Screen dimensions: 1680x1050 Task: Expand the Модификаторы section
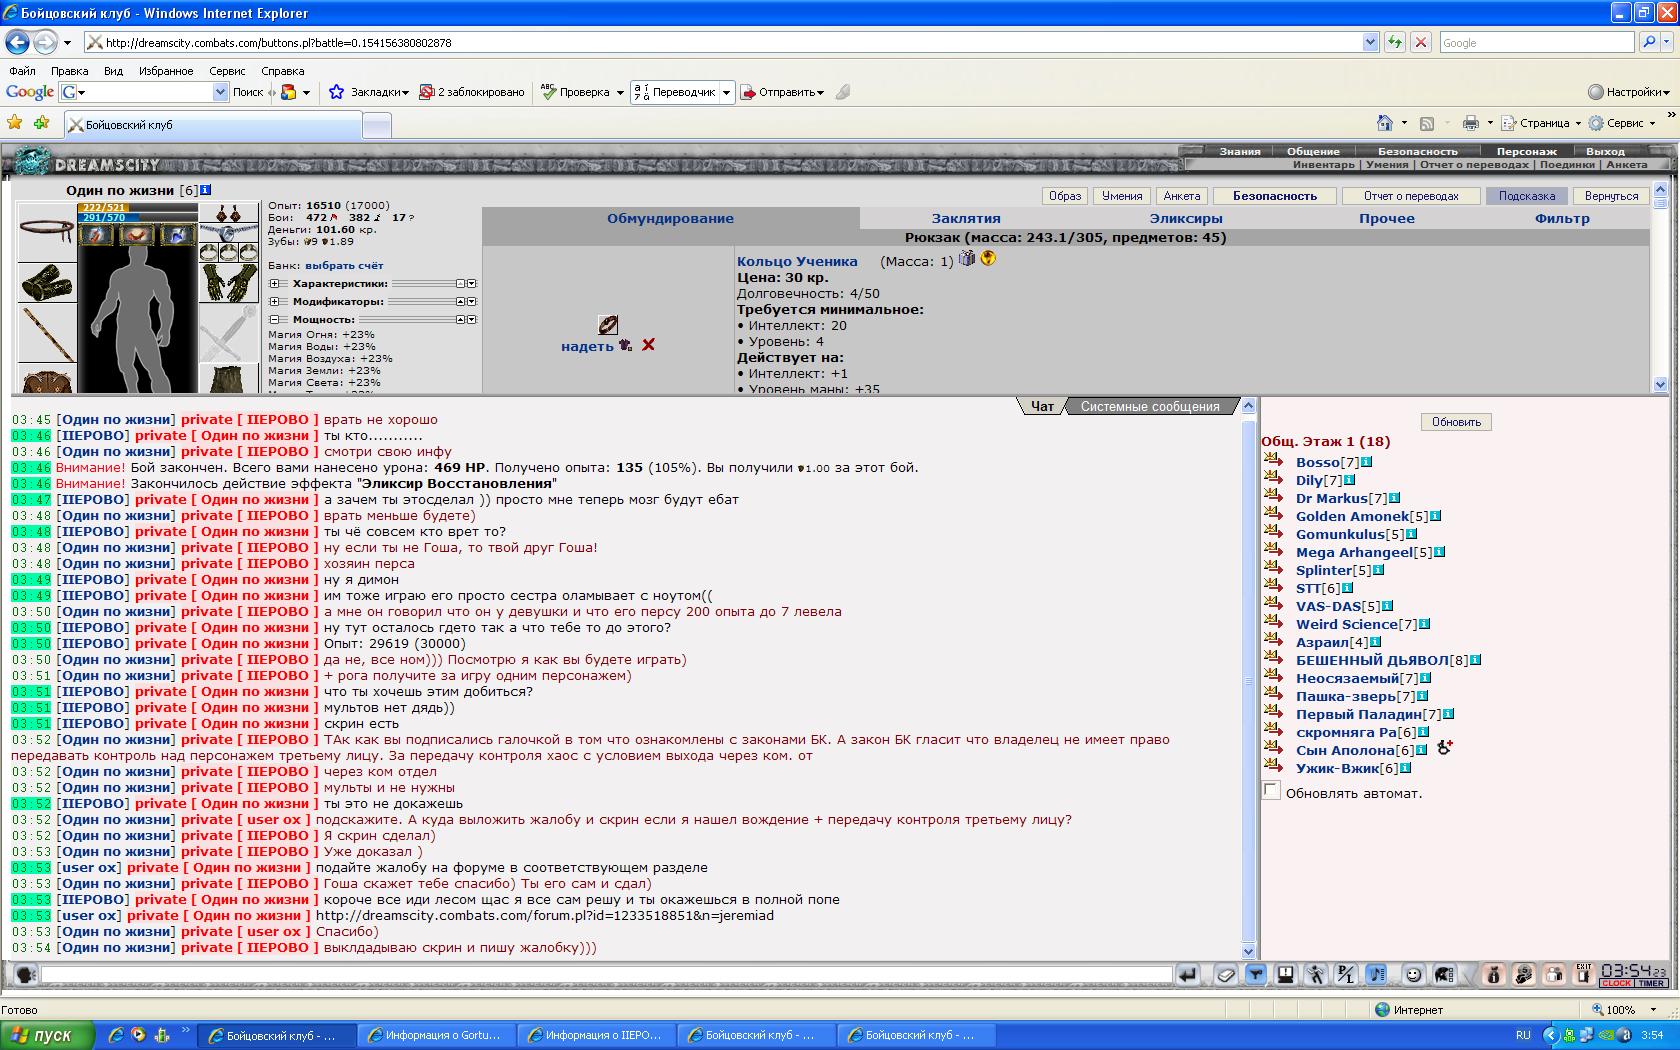click(274, 302)
